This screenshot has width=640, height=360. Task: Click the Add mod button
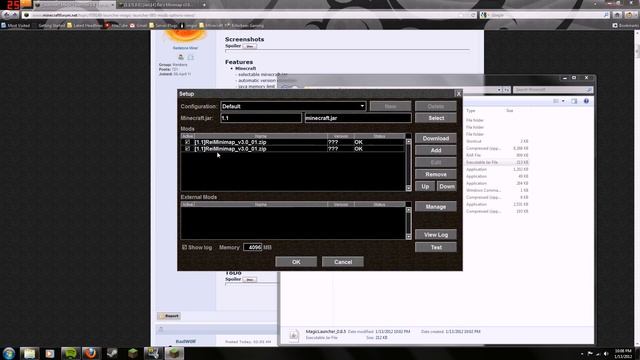click(436, 150)
